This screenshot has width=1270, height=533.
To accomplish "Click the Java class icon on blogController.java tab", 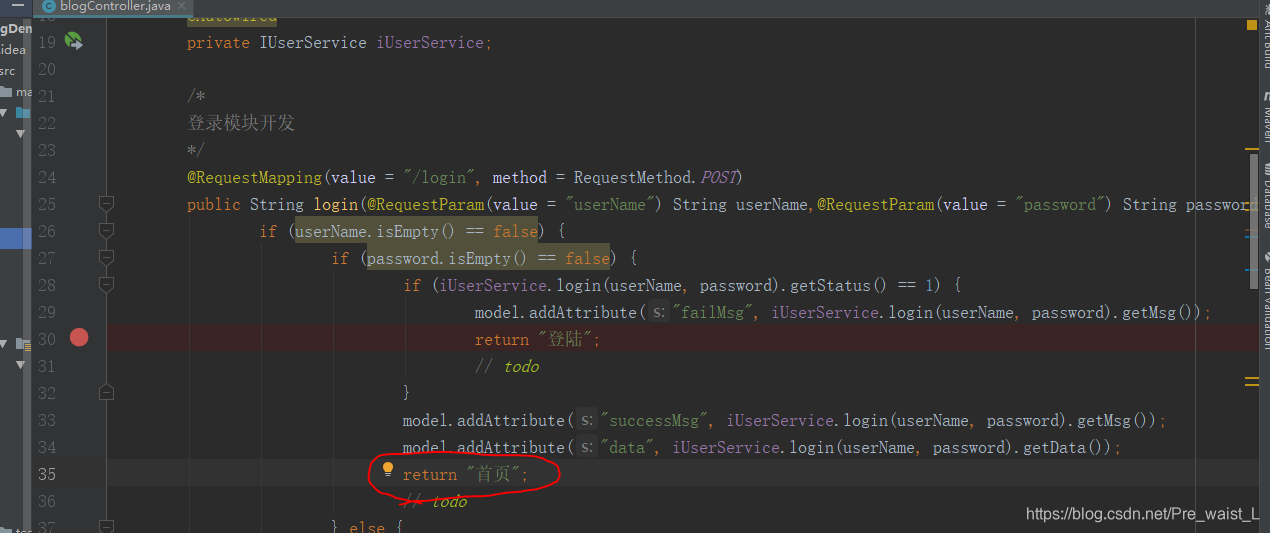I will pos(49,6).
